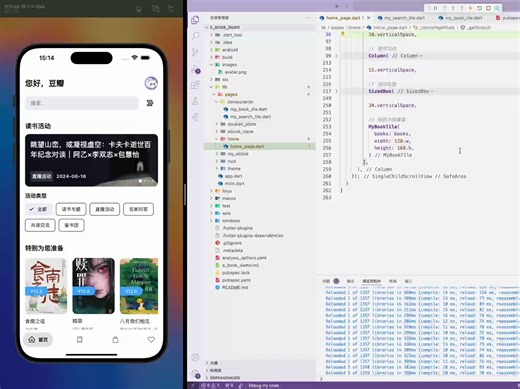Select the 直播活动 filter chip
The width and height of the screenshot is (520, 389).
pos(105,209)
